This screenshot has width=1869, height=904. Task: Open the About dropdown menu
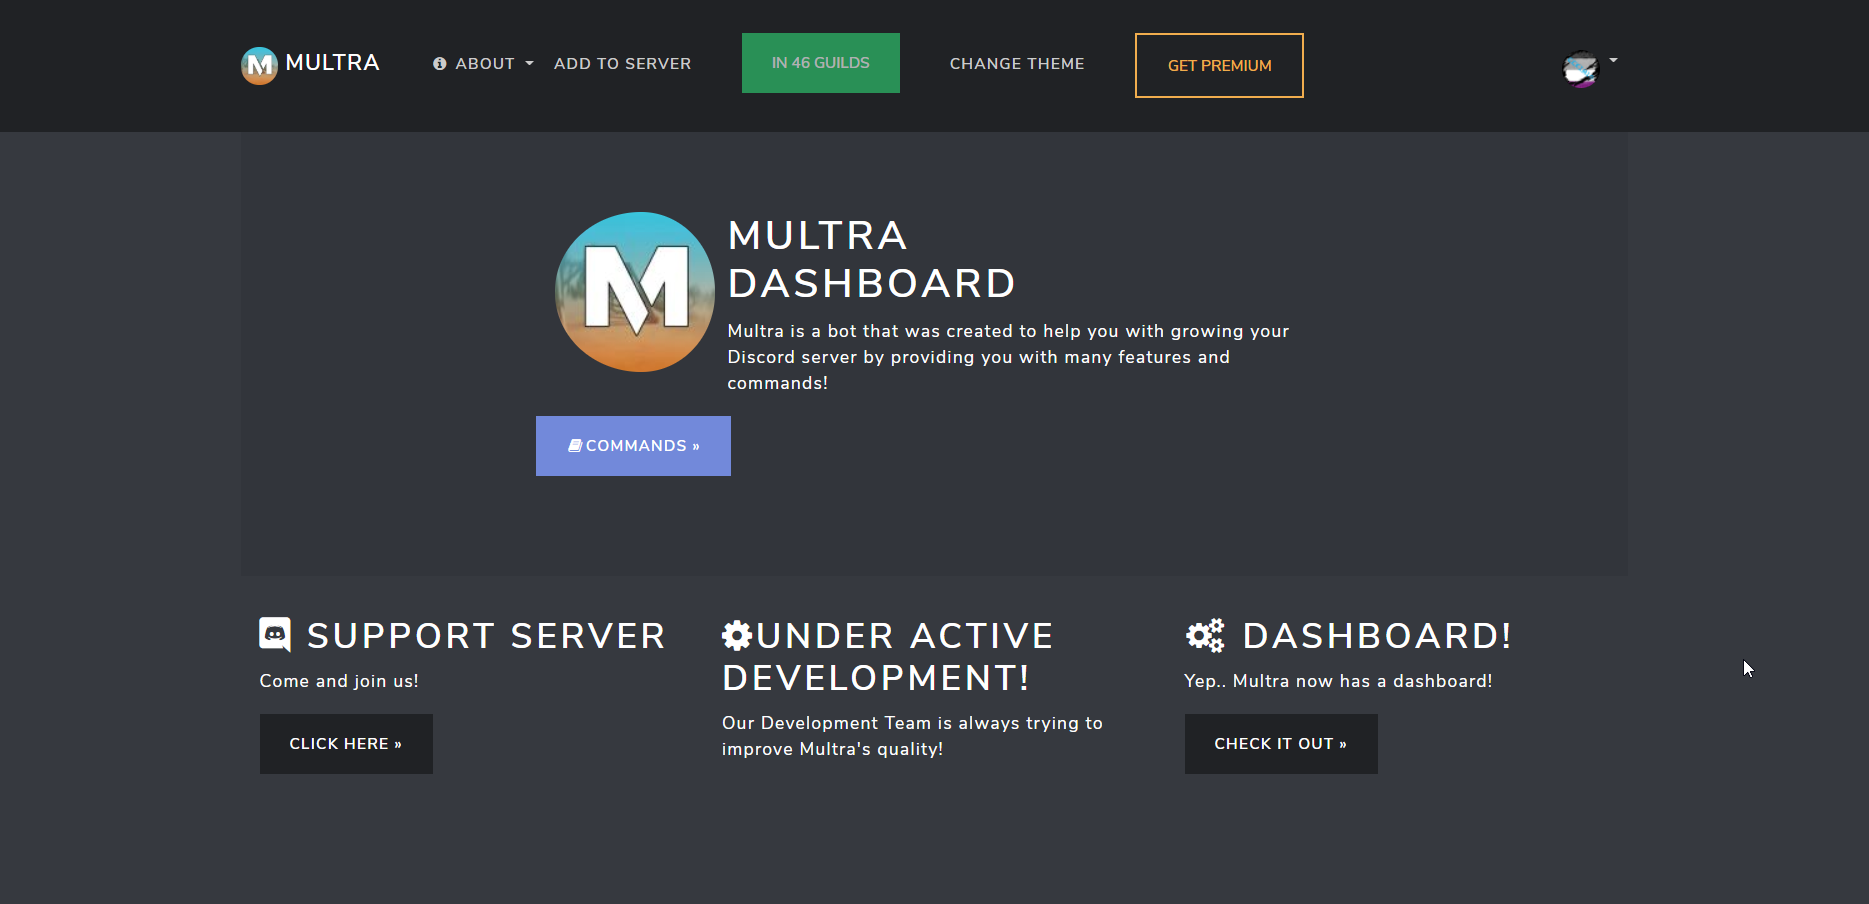click(x=483, y=64)
